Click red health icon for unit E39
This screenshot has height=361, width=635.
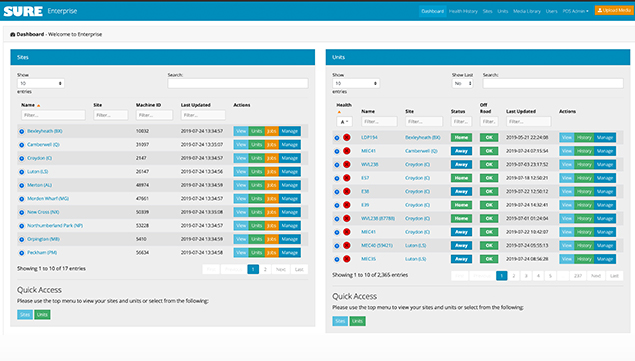pyautogui.click(x=347, y=205)
